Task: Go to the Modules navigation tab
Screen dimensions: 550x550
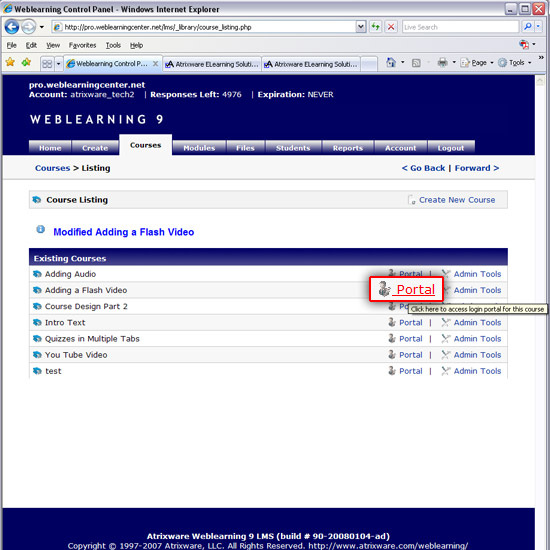Action: [199, 148]
